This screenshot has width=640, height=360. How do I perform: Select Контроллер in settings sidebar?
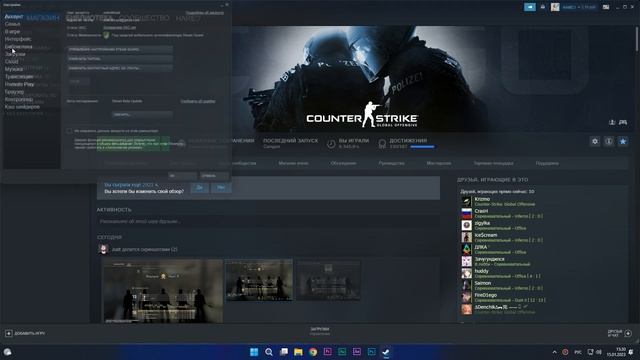(19, 99)
